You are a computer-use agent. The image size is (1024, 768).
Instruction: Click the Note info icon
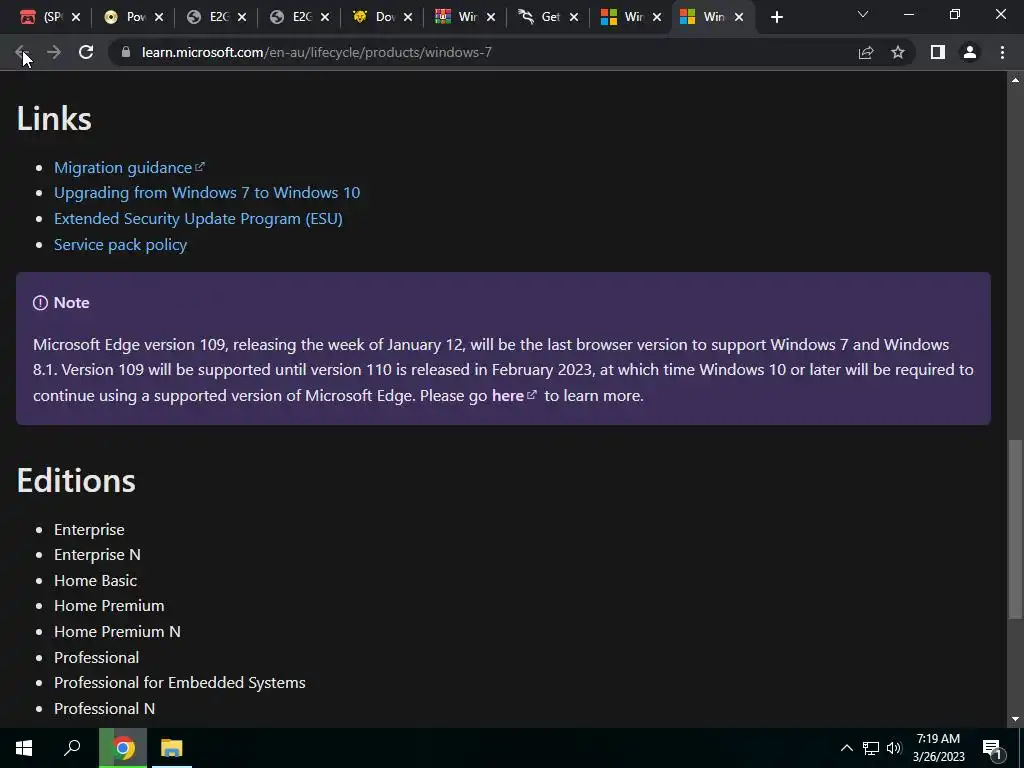click(40, 302)
